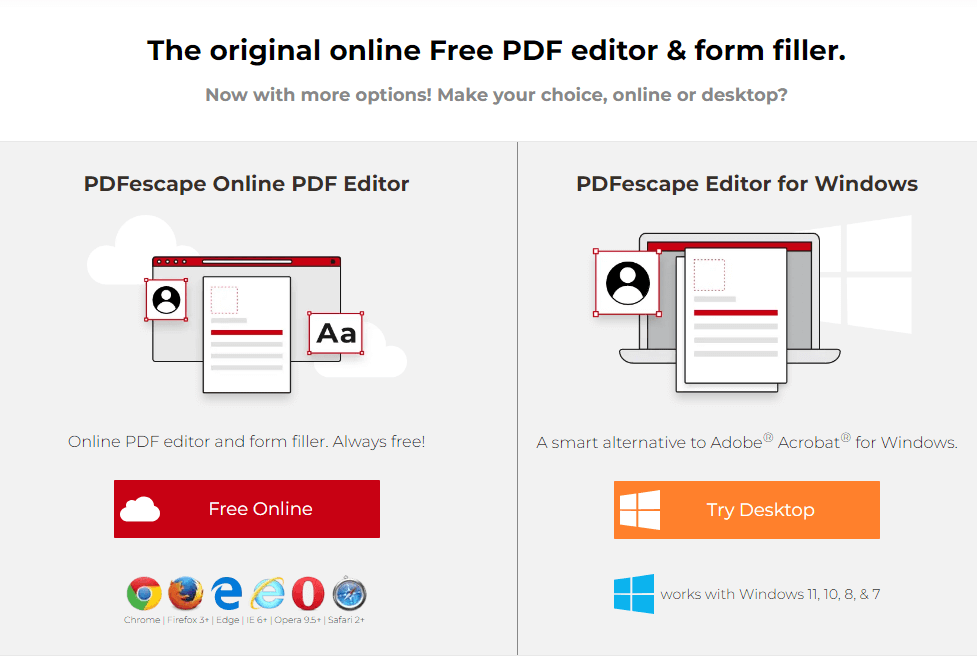This screenshot has width=977, height=656.
Task: Click the profile avatar in online illustration
Action: click(166, 300)
